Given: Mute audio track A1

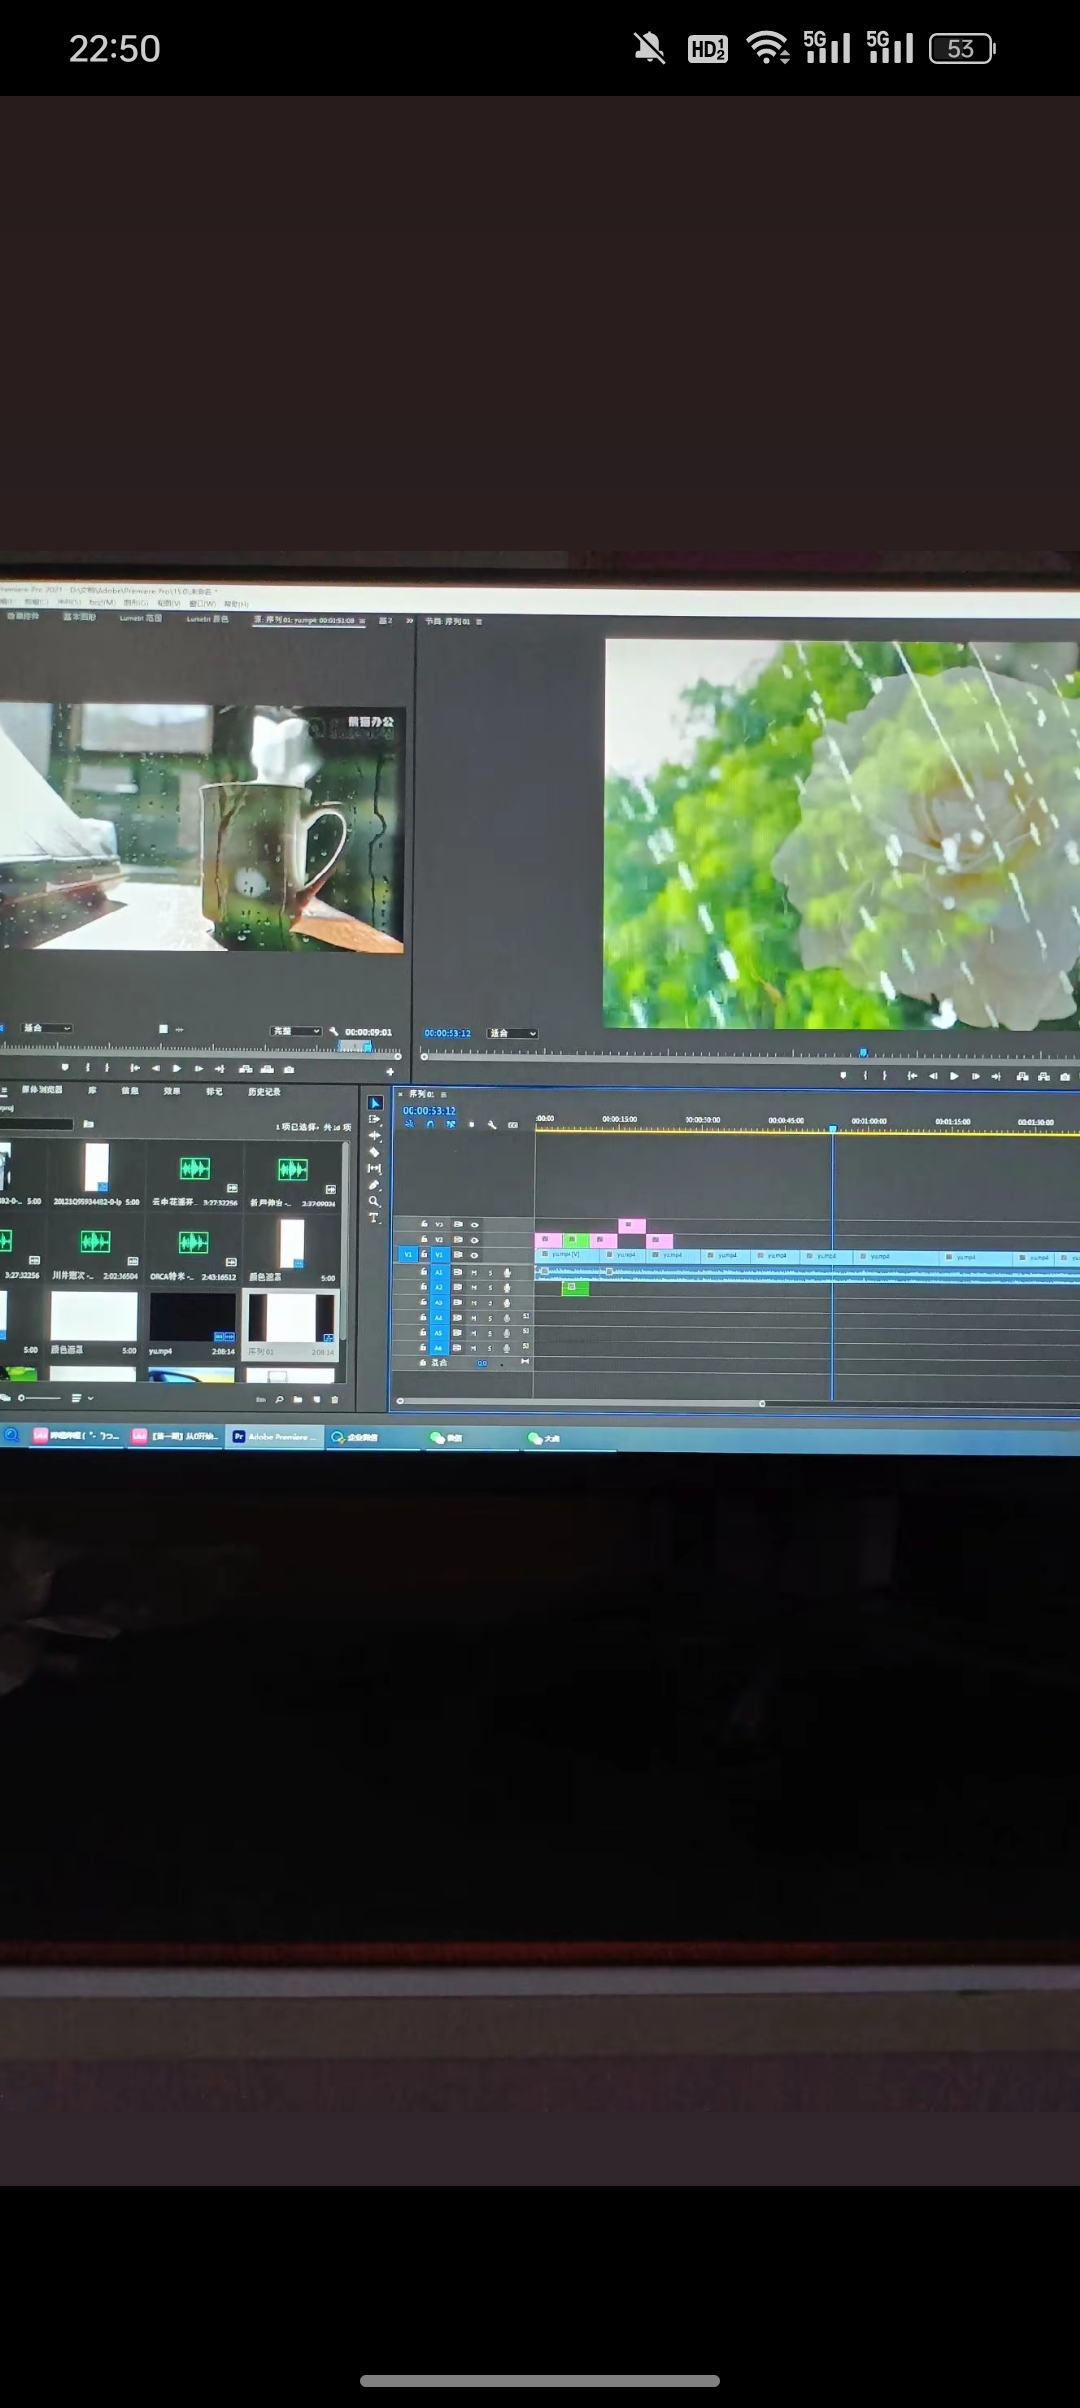Looking at the screenshot, I should pos(474,1273).
